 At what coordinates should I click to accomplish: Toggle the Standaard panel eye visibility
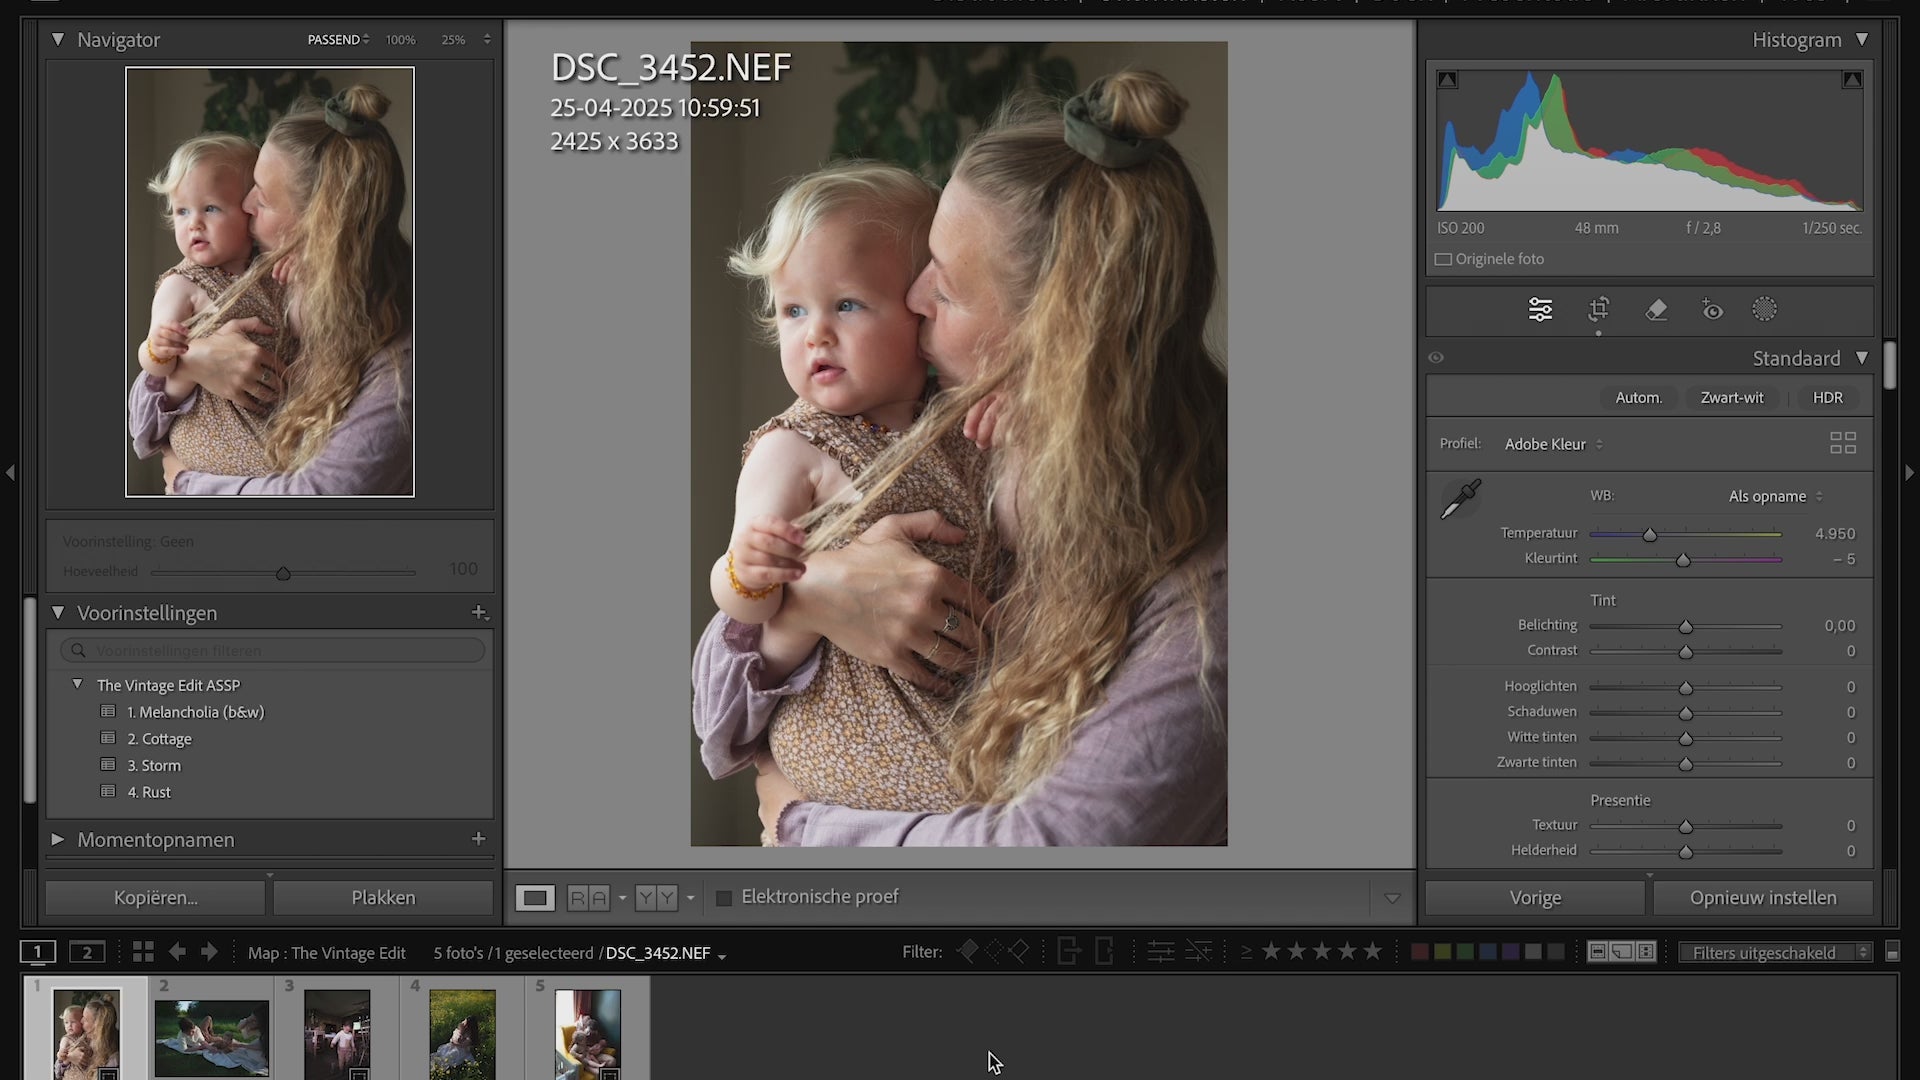tap(1436, 358)
